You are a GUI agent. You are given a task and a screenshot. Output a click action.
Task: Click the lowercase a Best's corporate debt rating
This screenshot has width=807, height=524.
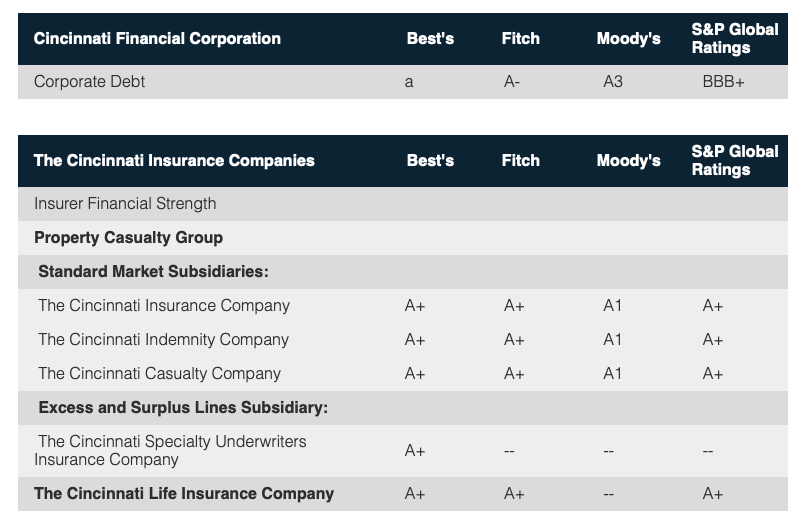(409, 82)
